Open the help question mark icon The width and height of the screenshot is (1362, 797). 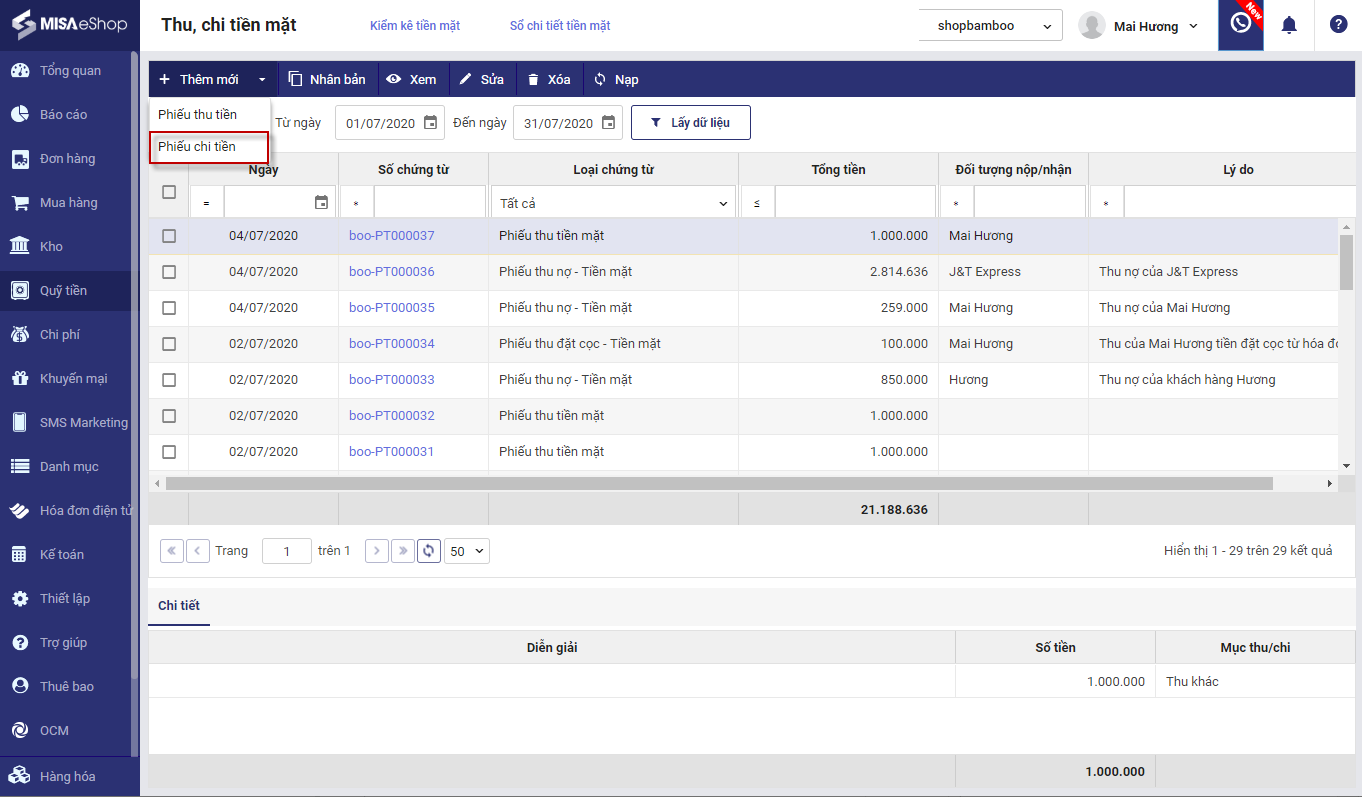pyautogui.click(x=1338, y=25)
